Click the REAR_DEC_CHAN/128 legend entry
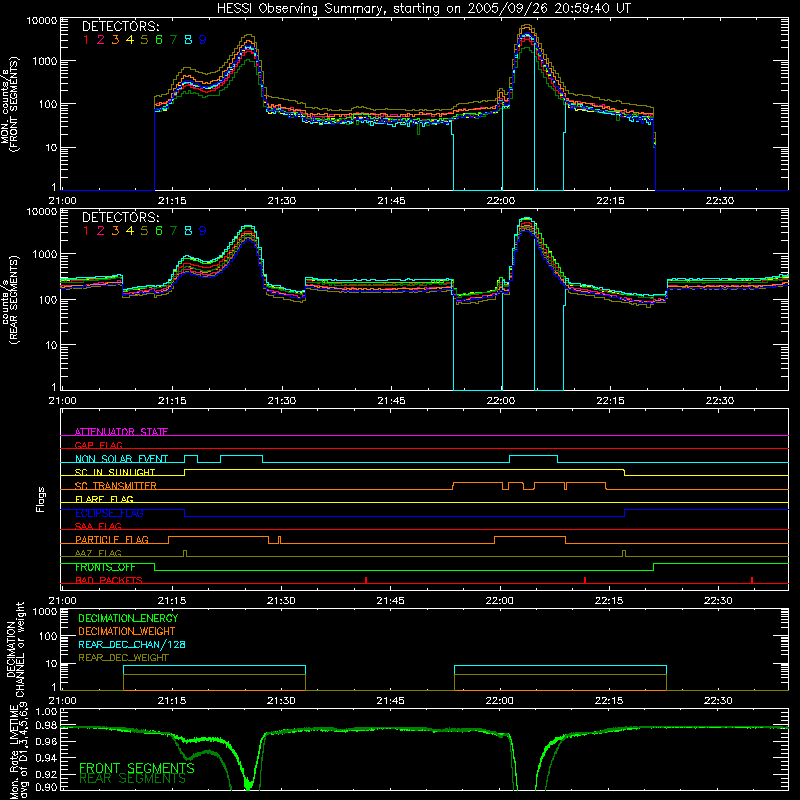Viewport: 800px width, 800px height. [x=132, y=644]
